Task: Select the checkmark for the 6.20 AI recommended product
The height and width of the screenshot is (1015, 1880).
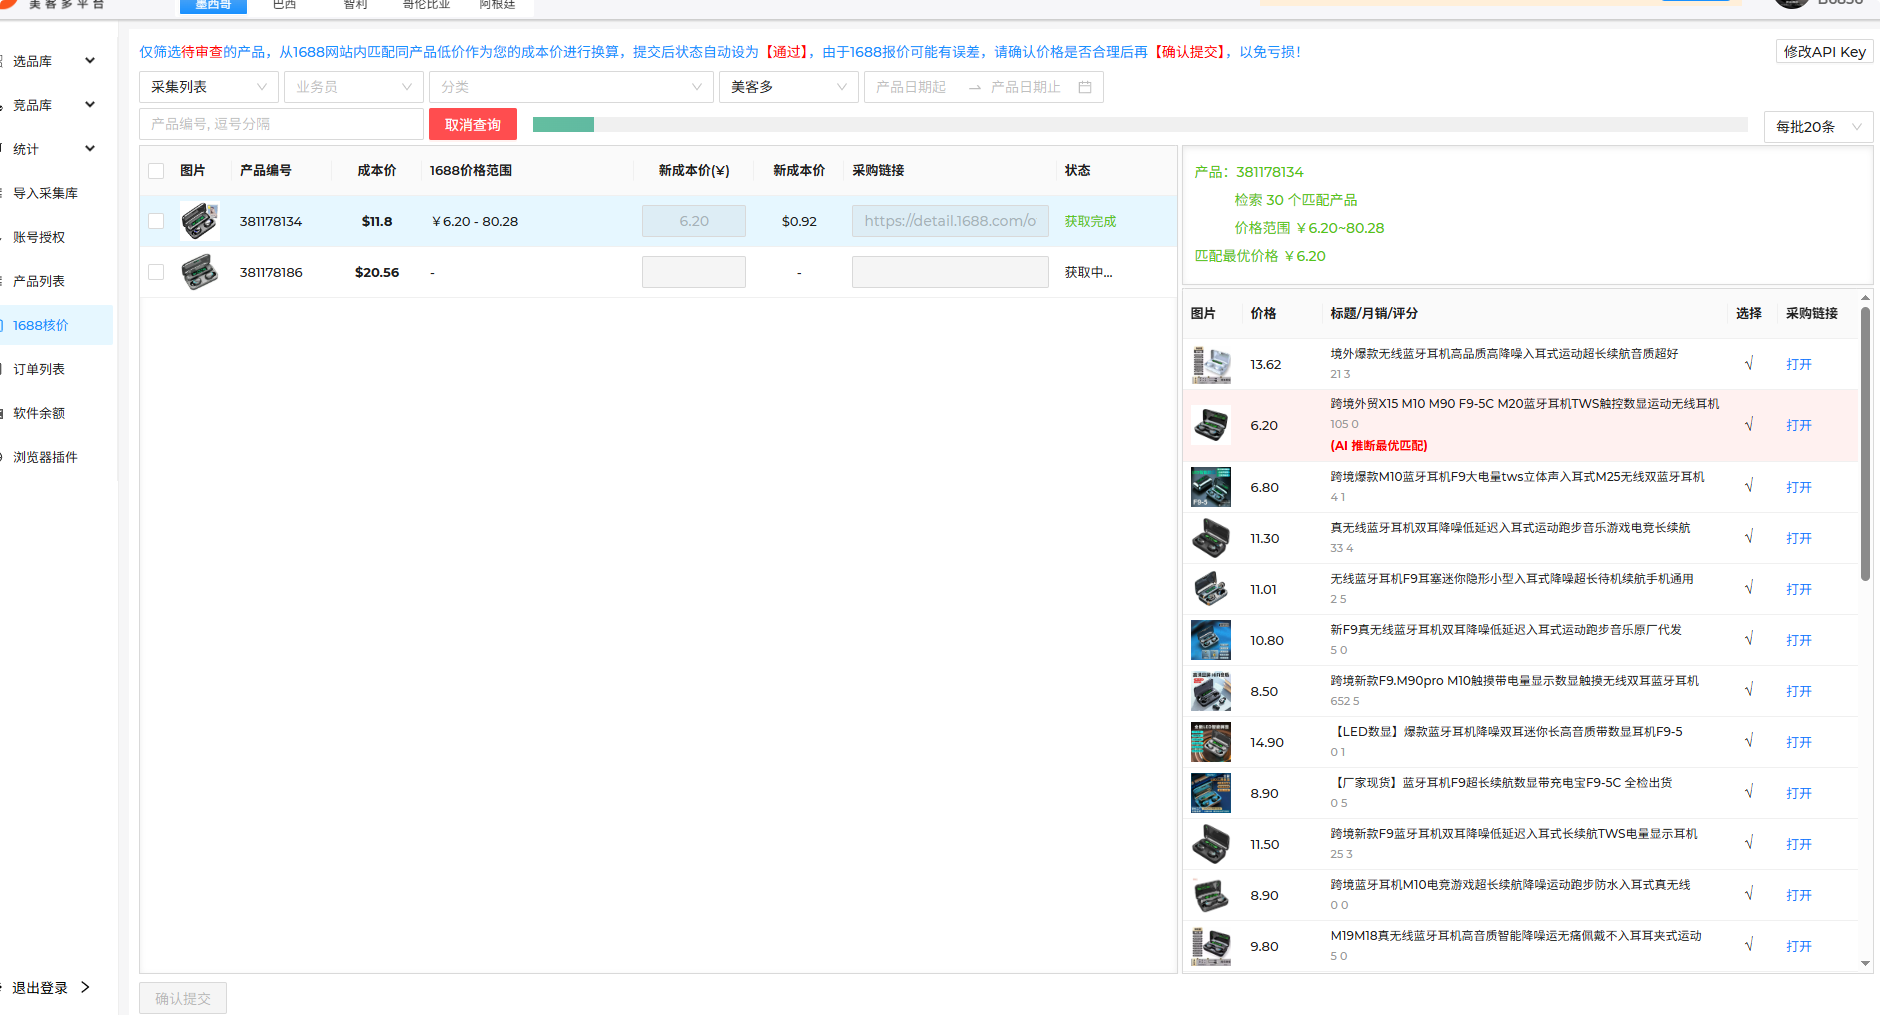Action: click(x=1748, y=425)
